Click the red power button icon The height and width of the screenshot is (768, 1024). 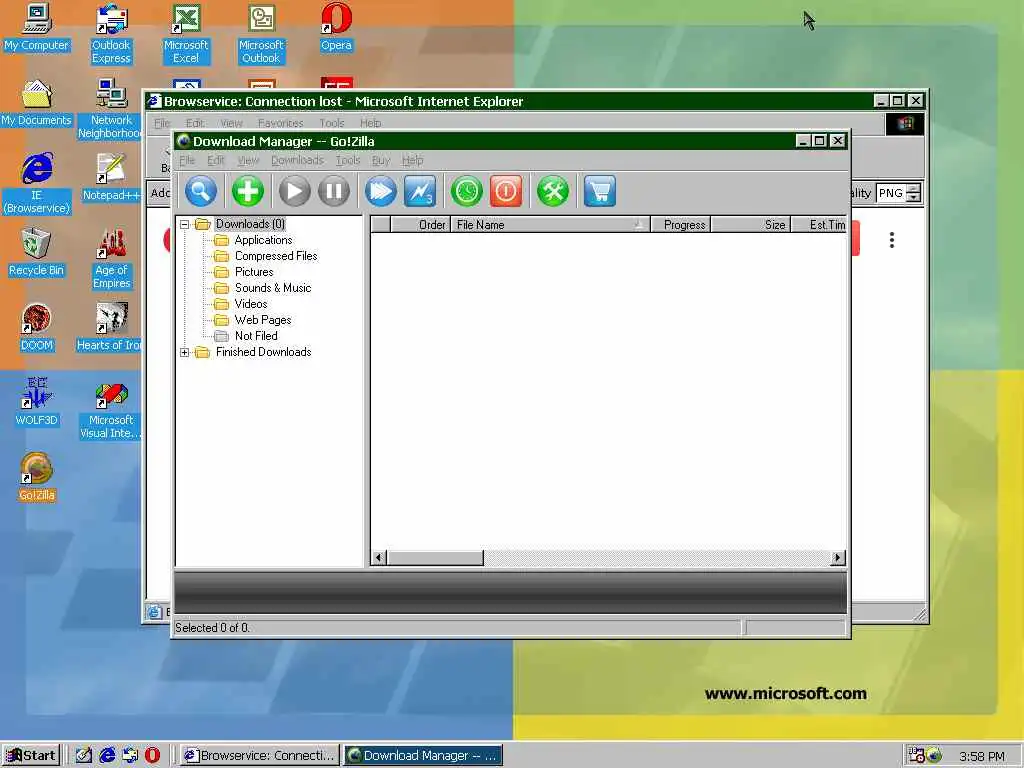(506, 191)
